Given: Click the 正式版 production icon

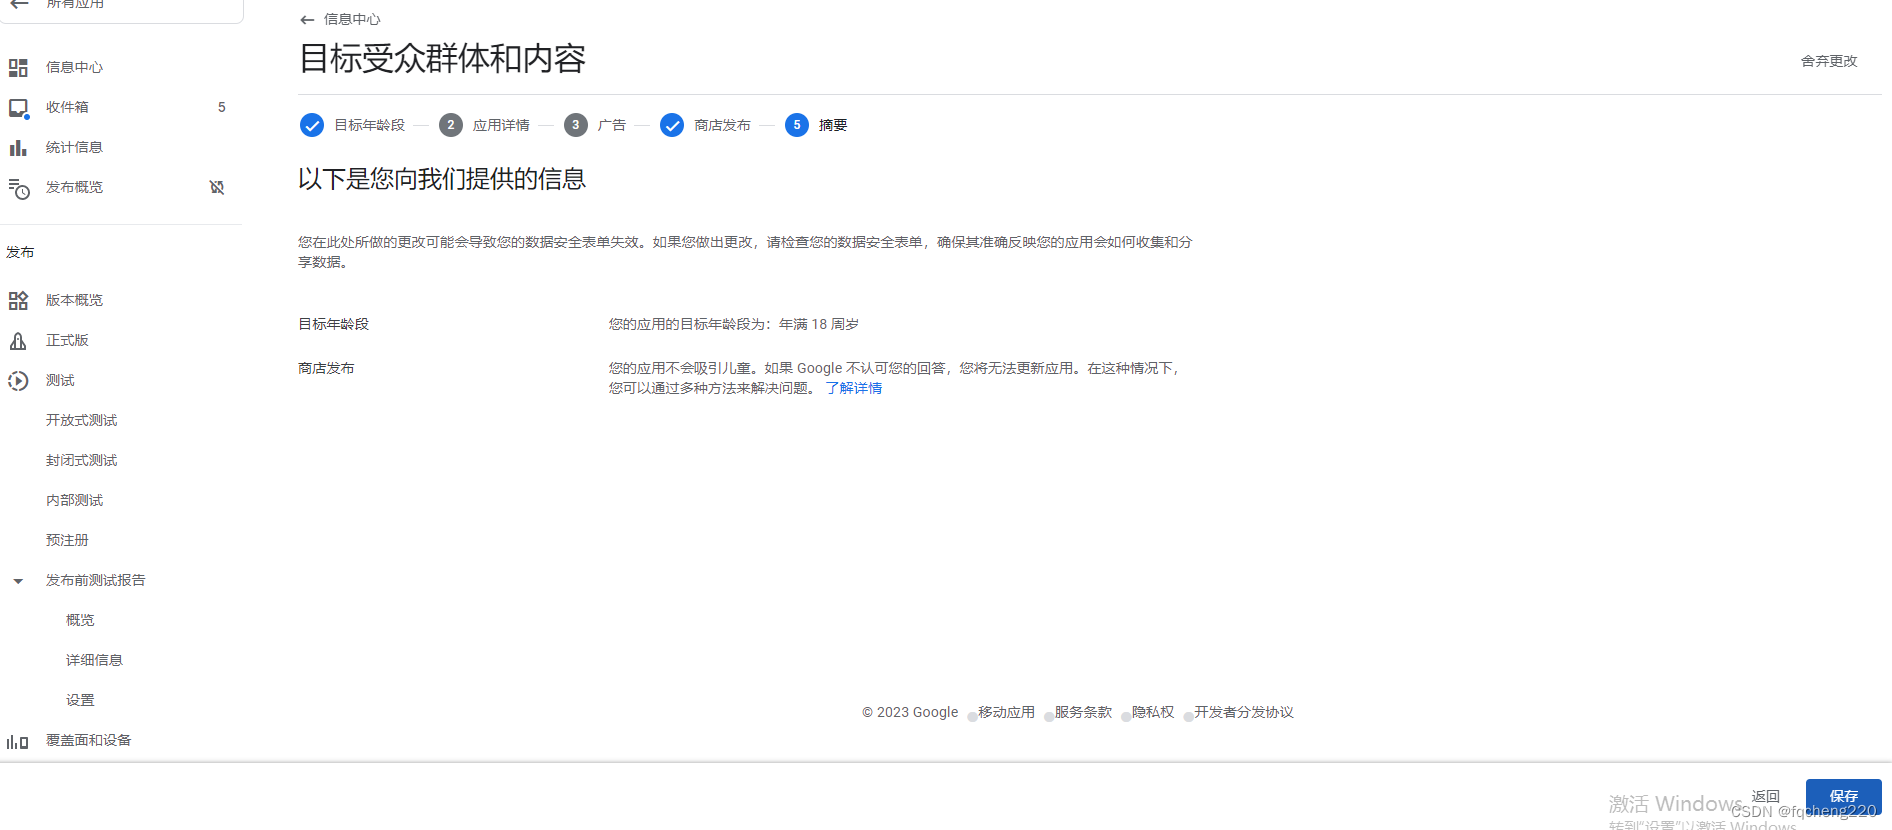Looking at the screenshot, I should [x=18, y=341].
